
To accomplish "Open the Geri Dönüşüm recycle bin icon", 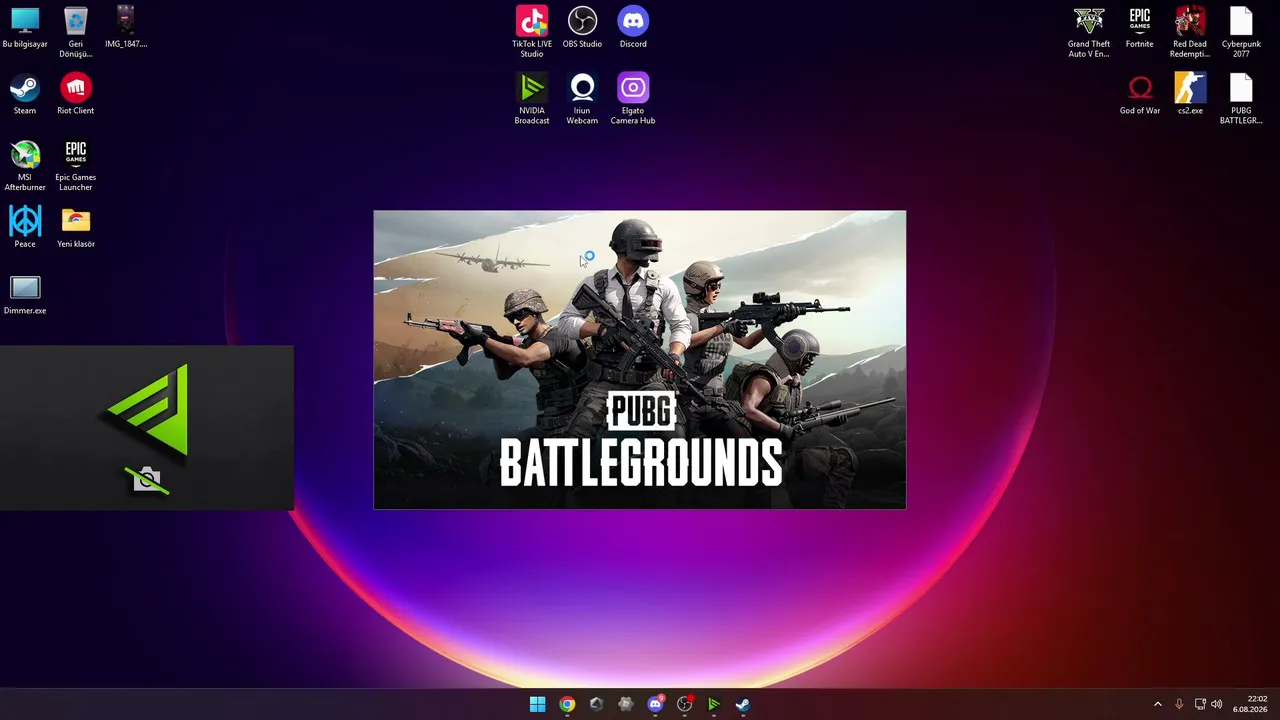I will tap(75, 32).
